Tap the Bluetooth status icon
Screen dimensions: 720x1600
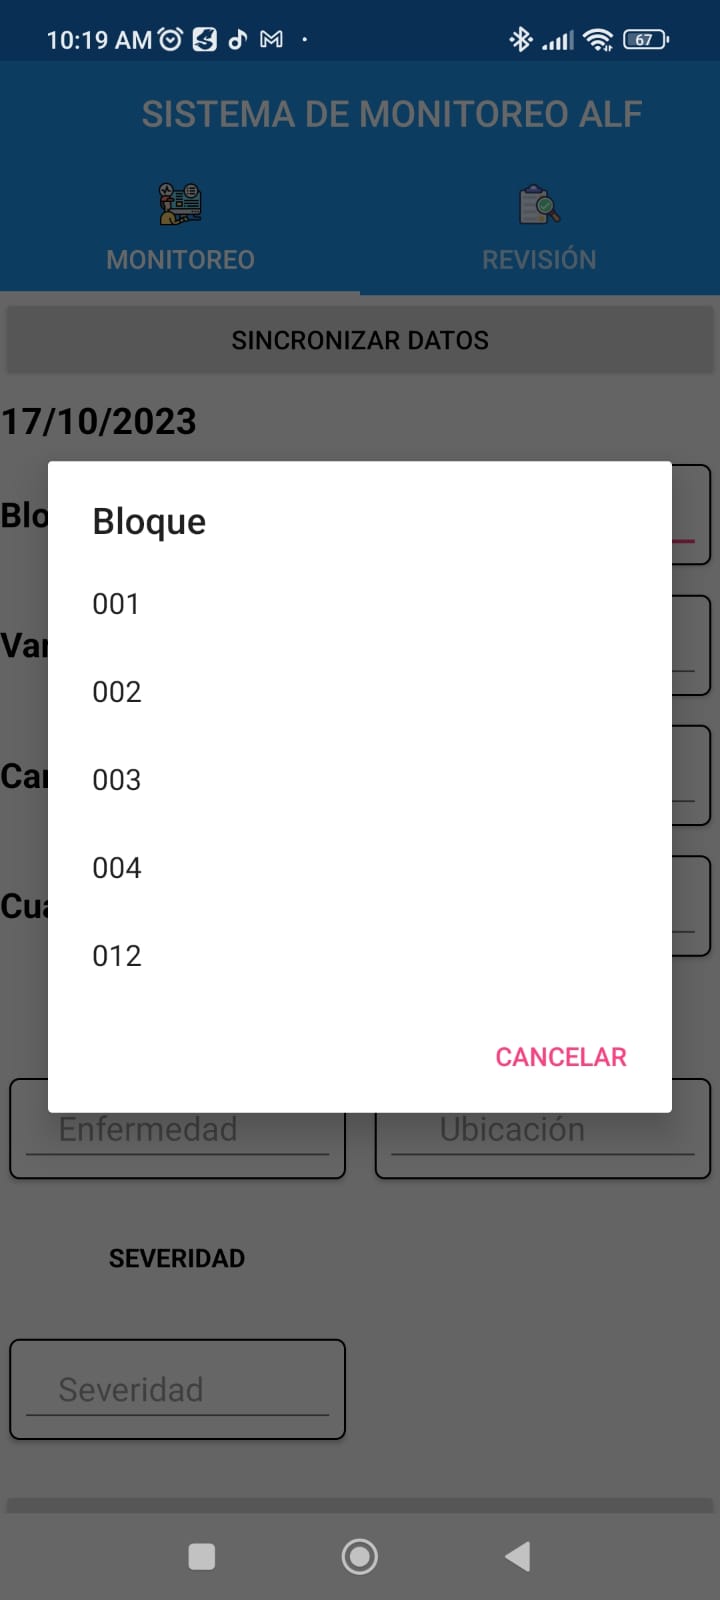[520, 39]
